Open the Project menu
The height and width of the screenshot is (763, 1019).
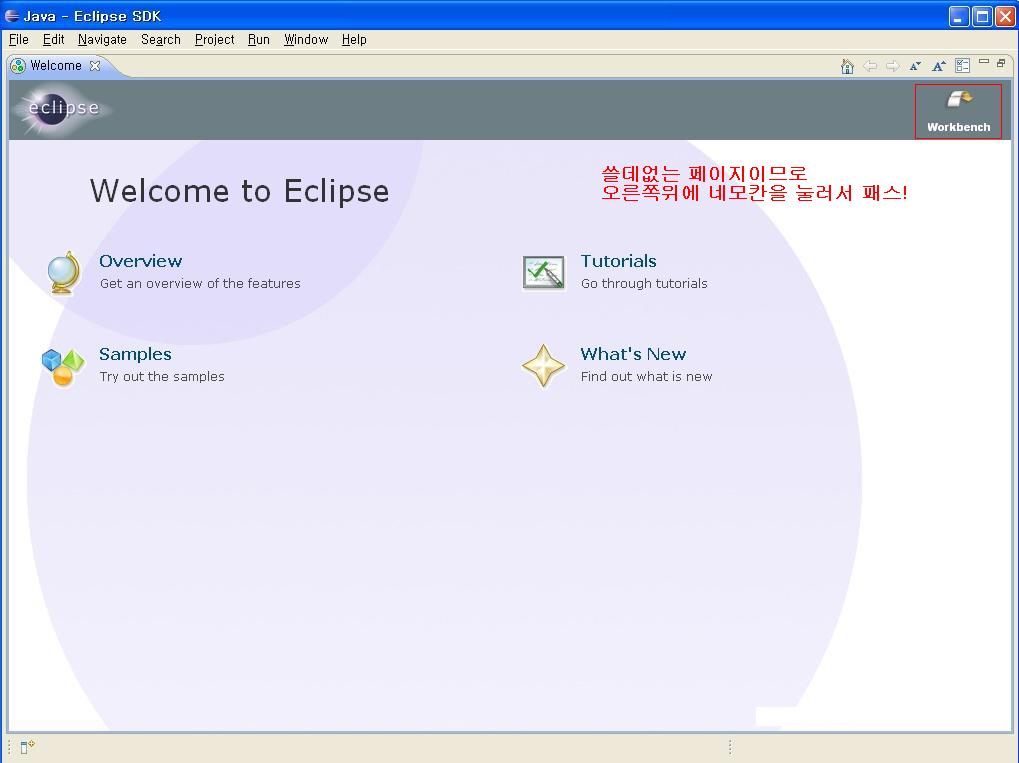point(214,40)
